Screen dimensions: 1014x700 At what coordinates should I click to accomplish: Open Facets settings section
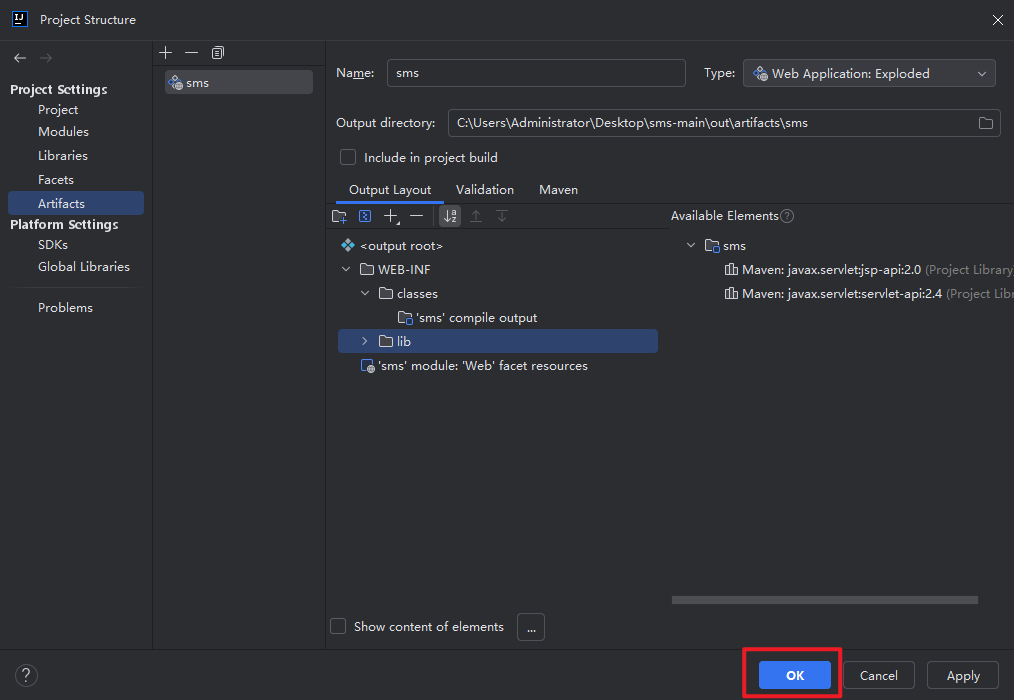[56, 180]
